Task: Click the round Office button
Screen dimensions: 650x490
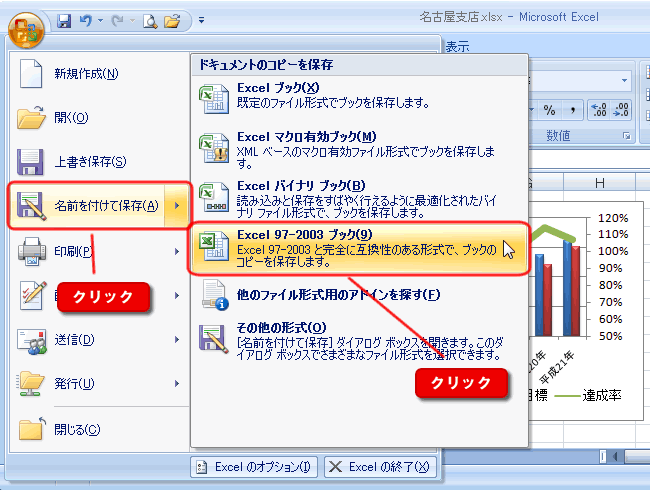Action: point(26,31)
